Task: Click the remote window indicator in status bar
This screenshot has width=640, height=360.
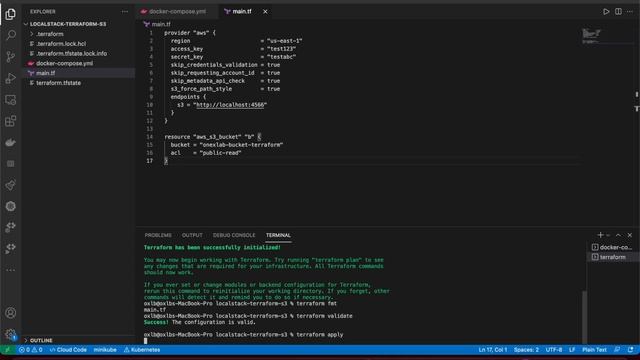Action: [7, 350]
